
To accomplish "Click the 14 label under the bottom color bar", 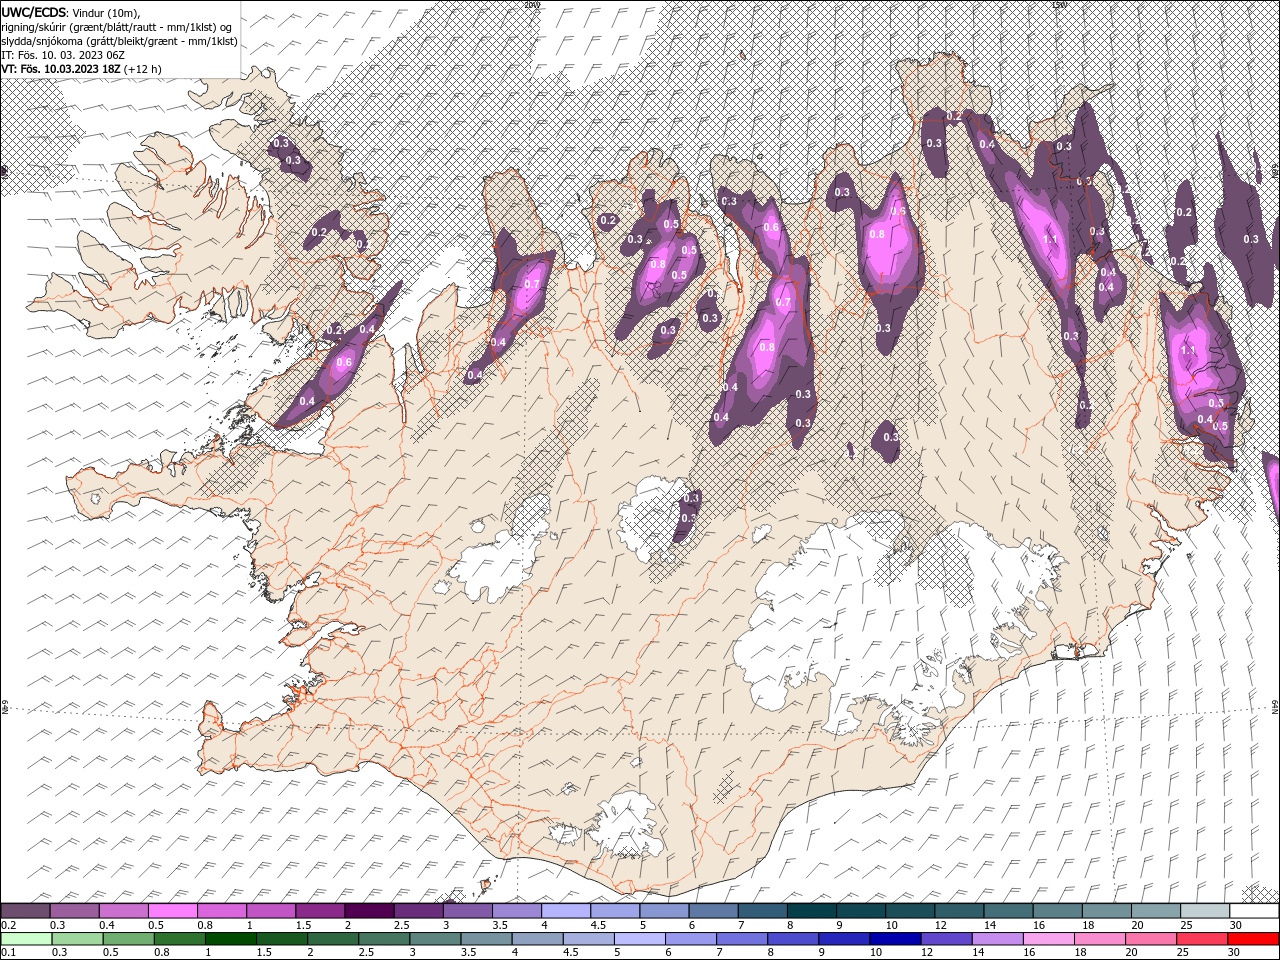I will [978, 952].
